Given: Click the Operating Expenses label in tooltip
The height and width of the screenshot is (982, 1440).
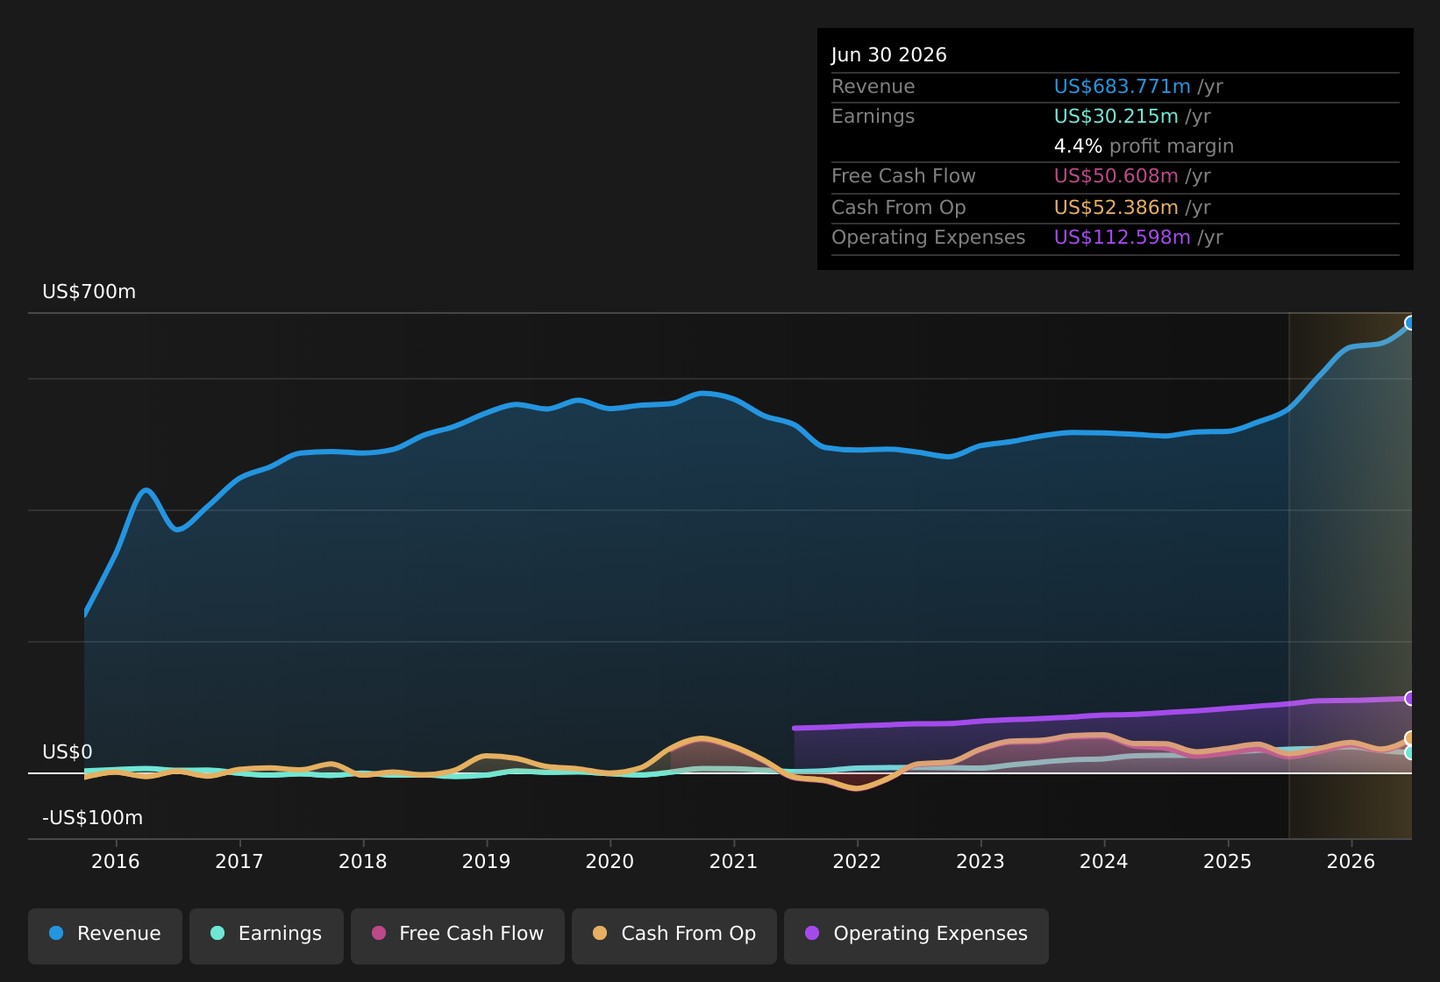Looking at the screenshot, I should click(x=929, y=237).
